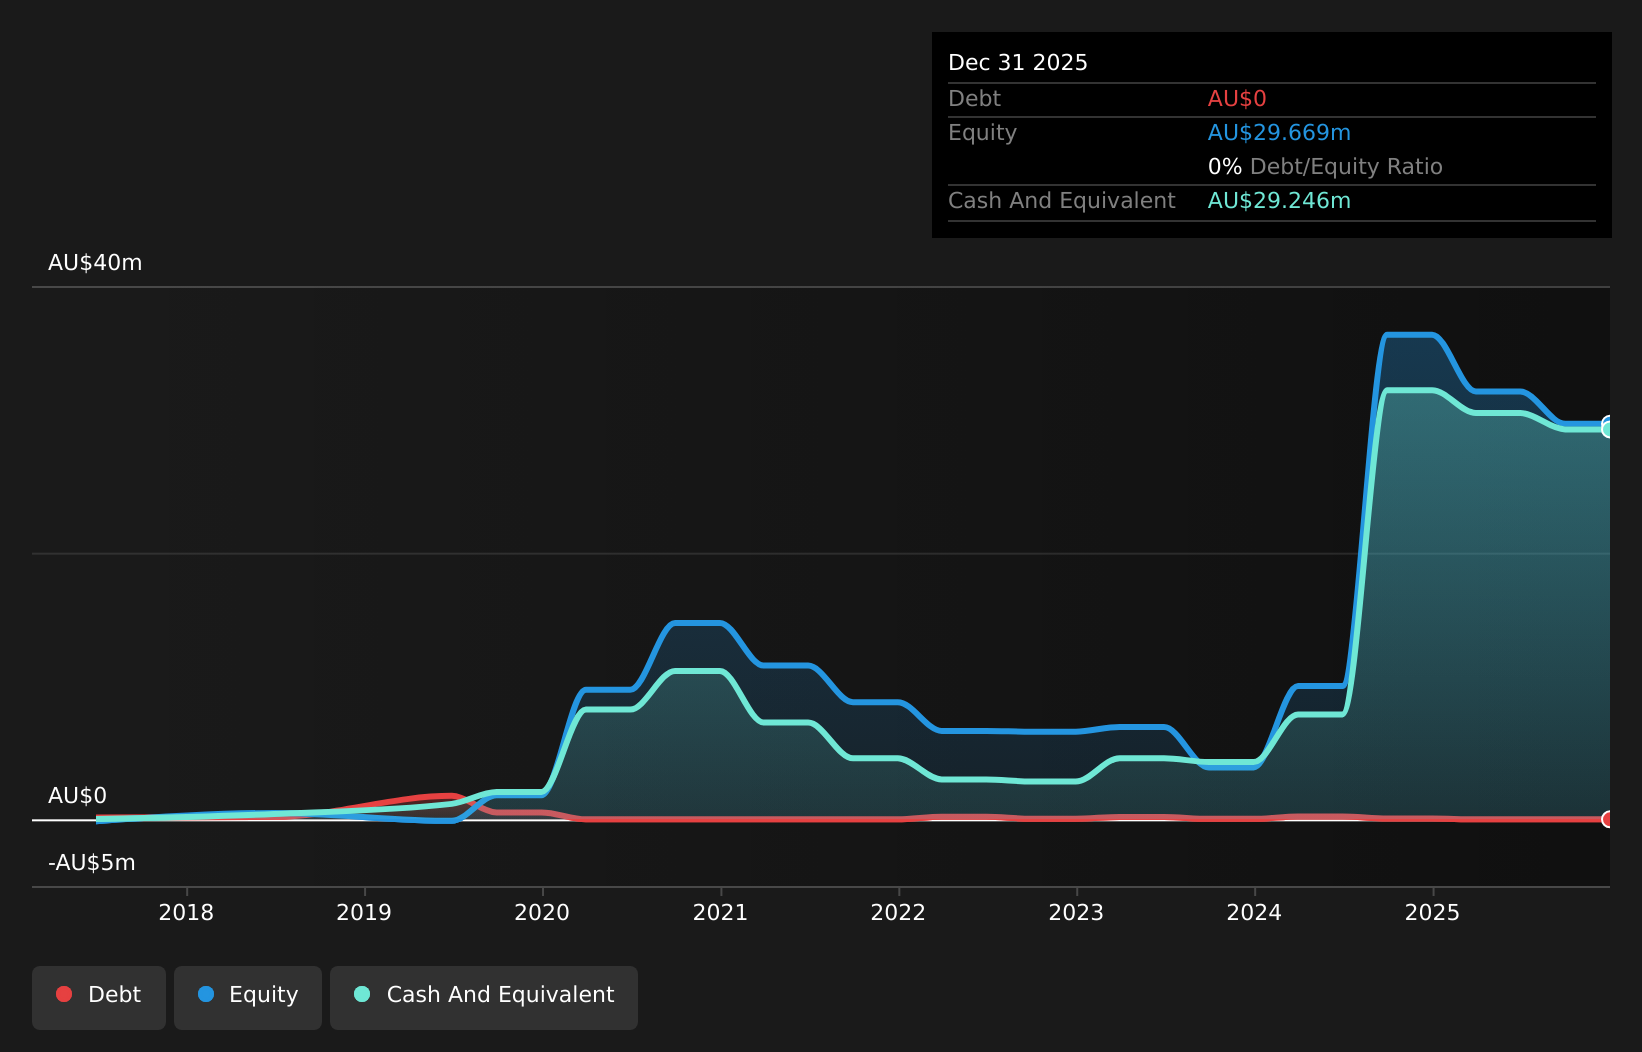
Task: Click the AU$29.669m equity value
Action: tap(1279, 133)
